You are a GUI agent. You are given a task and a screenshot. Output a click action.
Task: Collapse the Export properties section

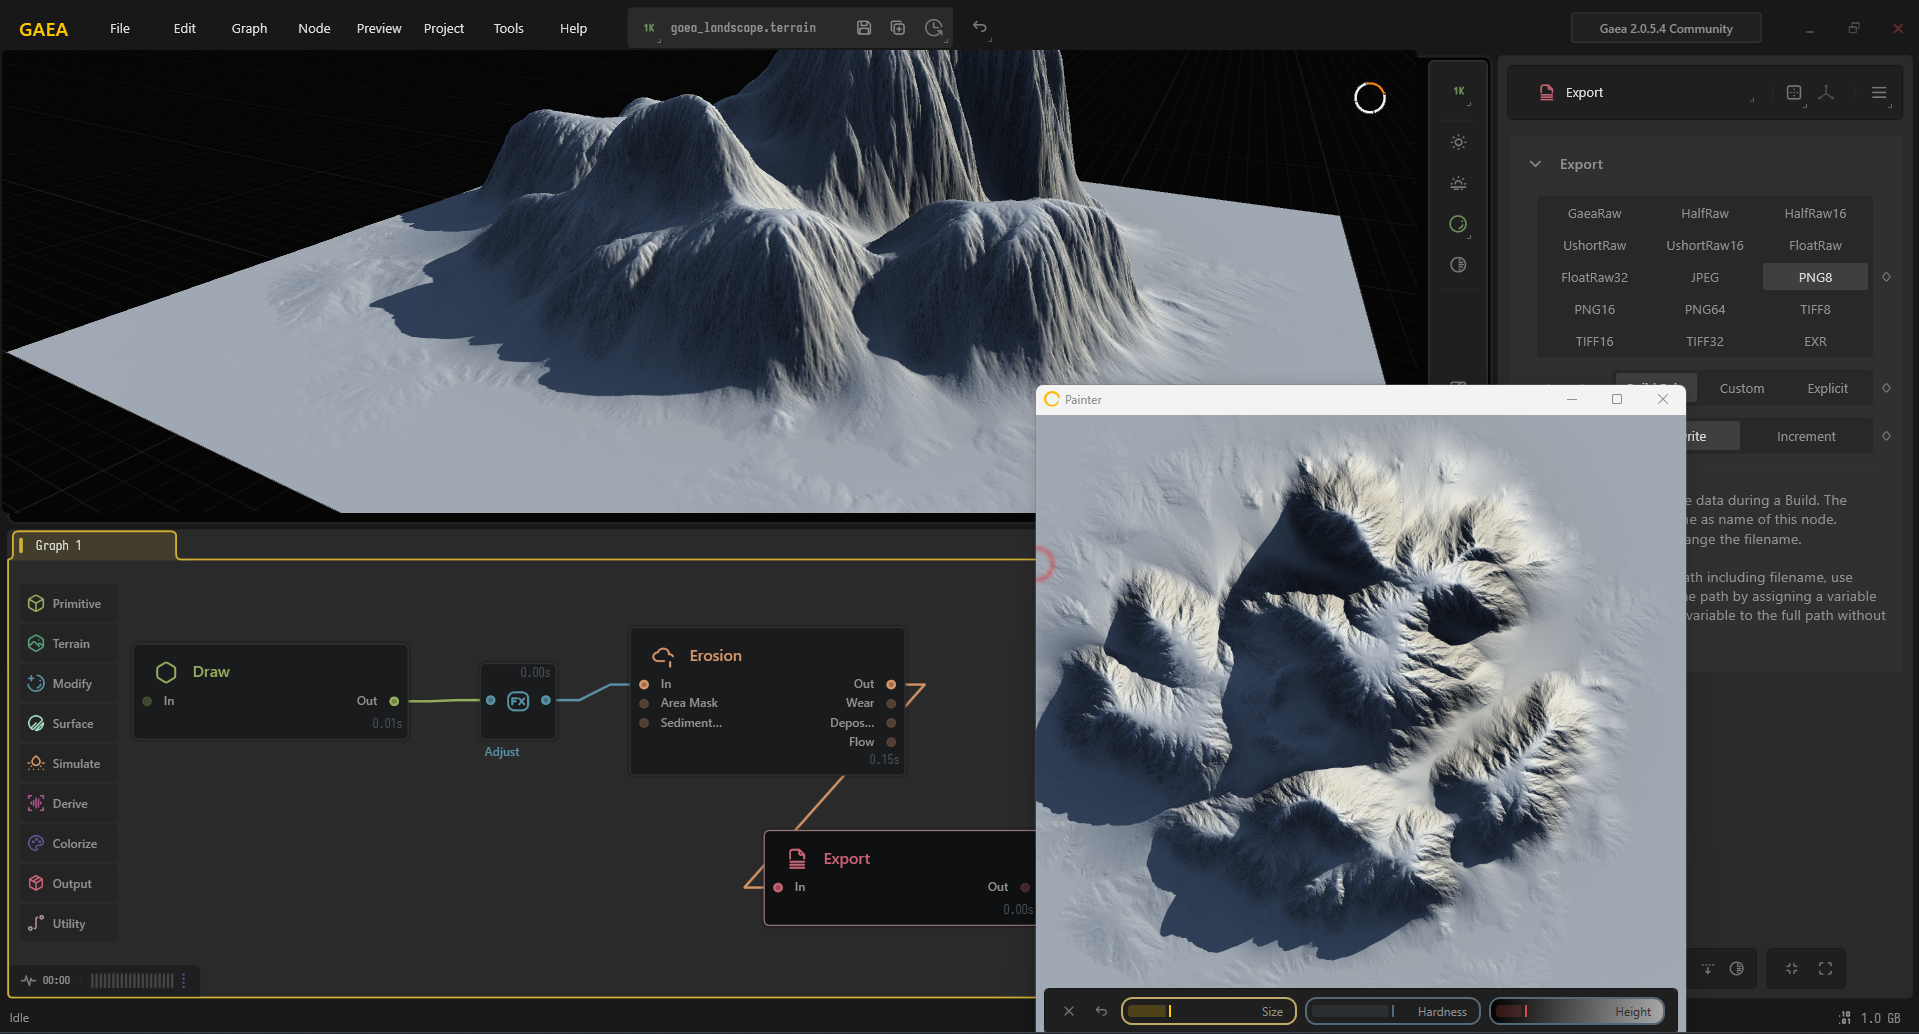coord(1535,164)
